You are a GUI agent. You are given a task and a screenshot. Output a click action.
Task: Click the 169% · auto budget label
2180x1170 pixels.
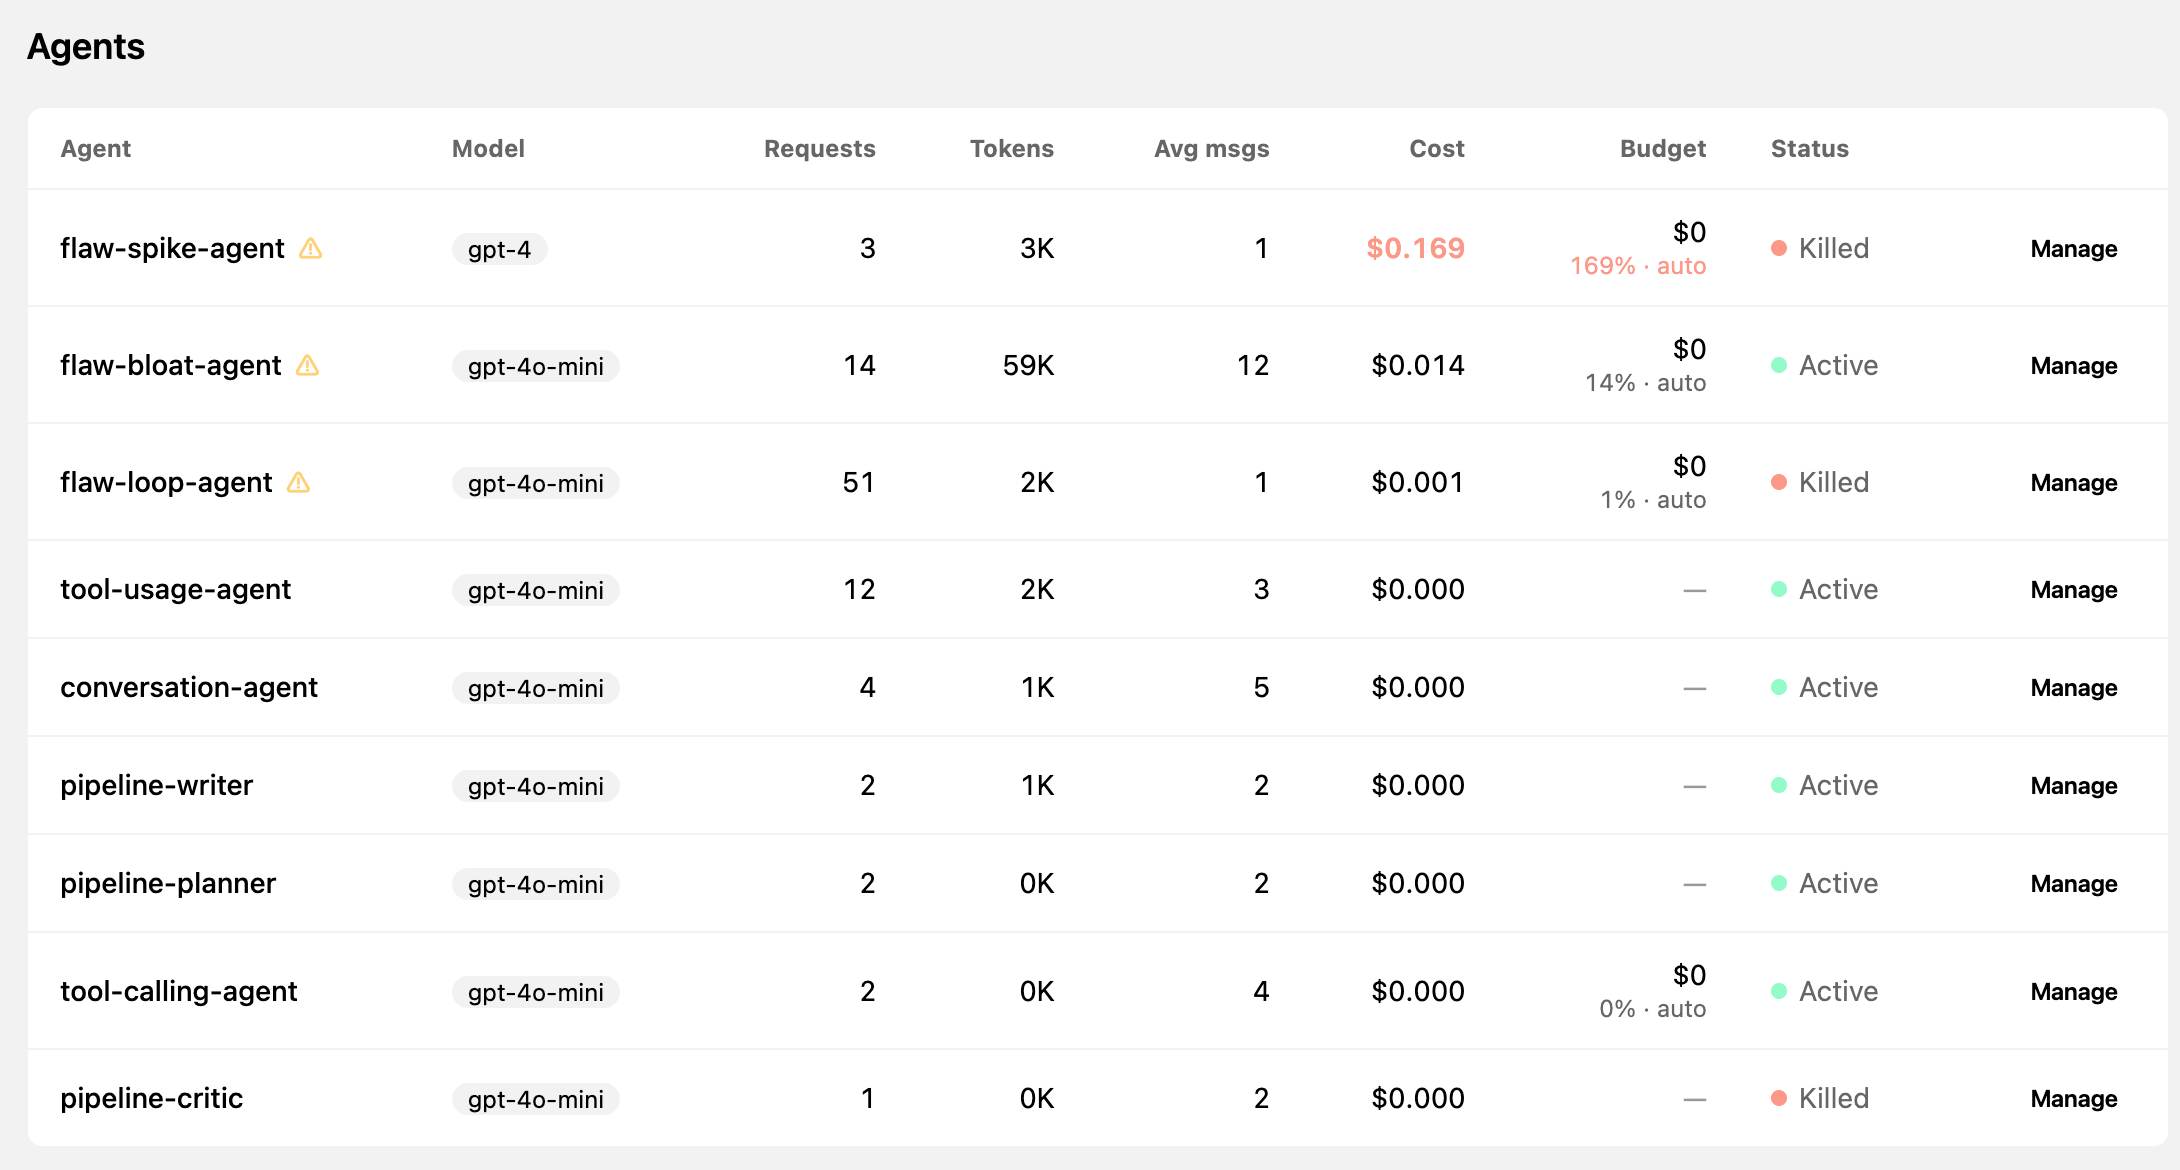[1638, 266]
